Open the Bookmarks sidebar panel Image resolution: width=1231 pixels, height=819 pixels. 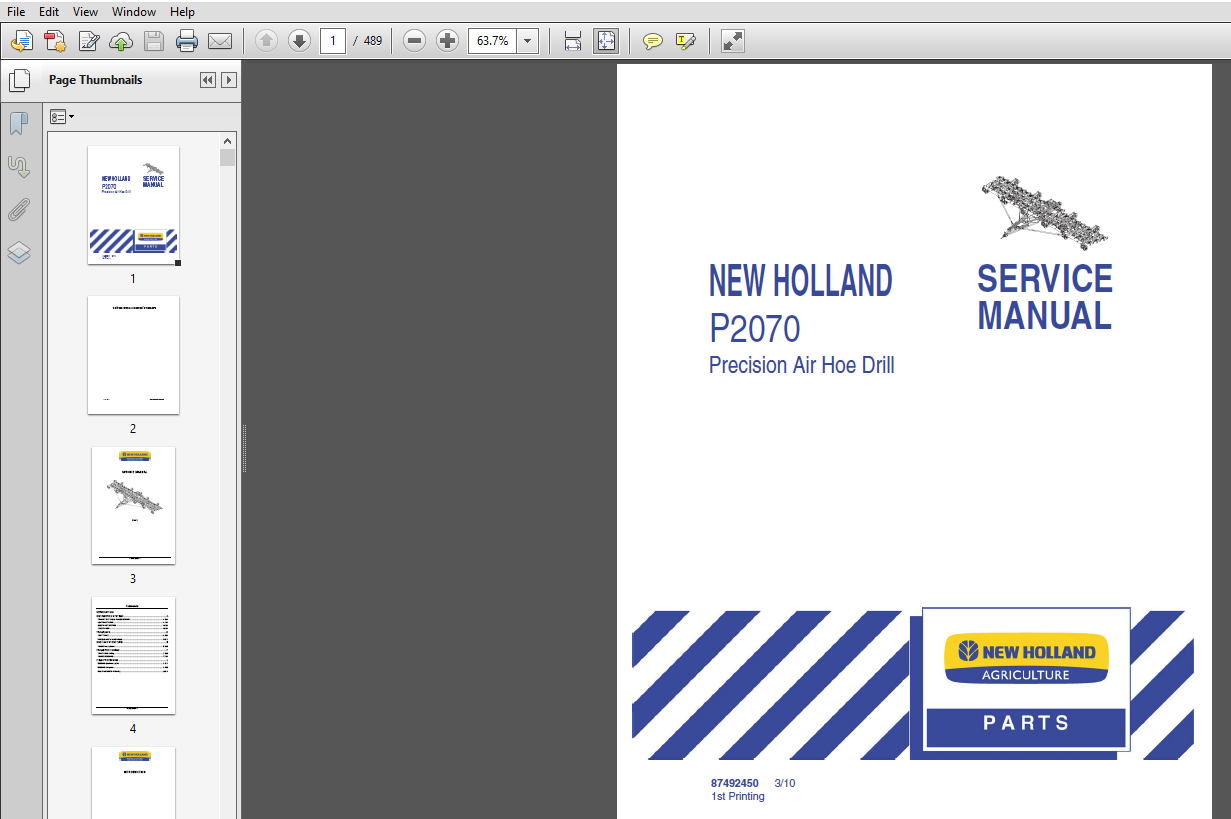[x=18, y=123]
